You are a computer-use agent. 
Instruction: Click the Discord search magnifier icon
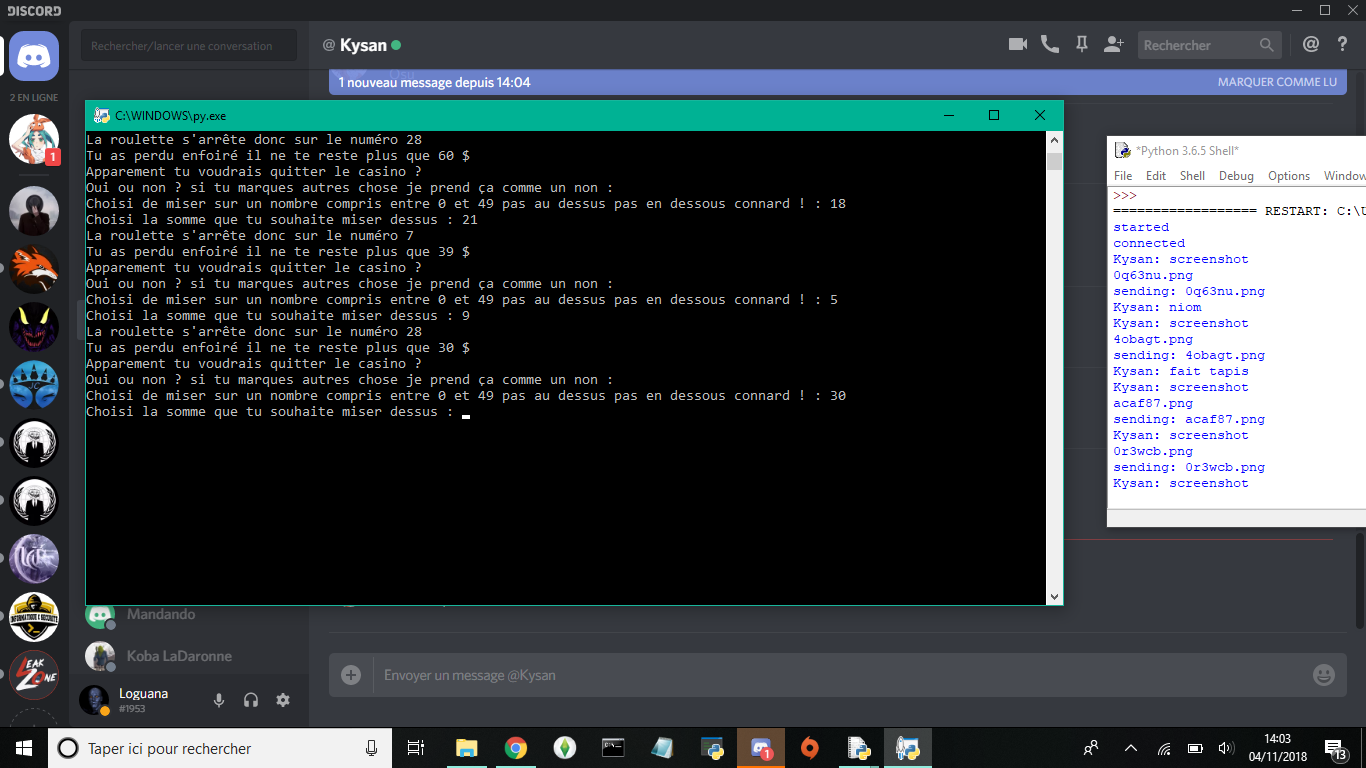1267,45
